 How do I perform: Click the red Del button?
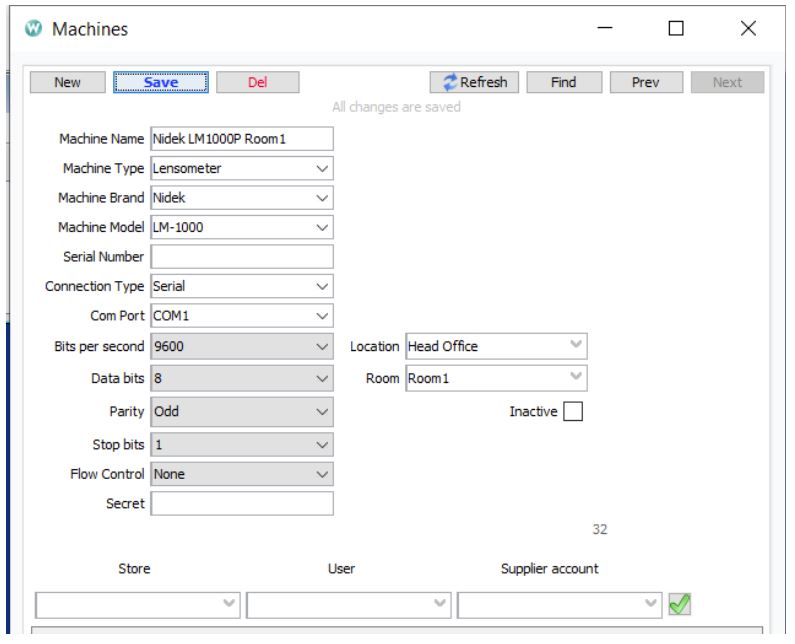pos(257,83)
